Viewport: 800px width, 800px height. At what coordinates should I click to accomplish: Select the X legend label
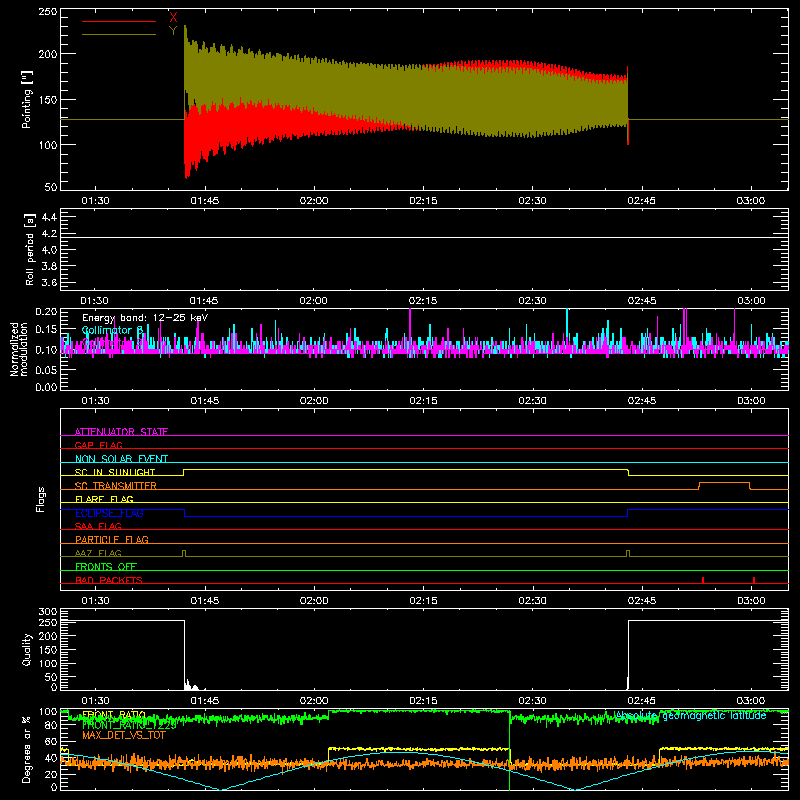[173, 18]
